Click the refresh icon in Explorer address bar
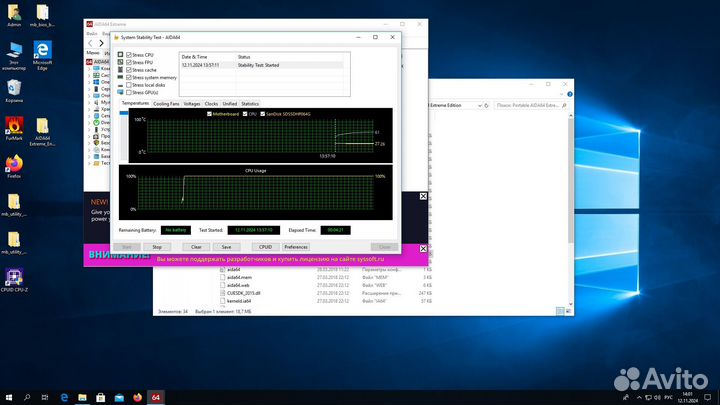 coord(486,105)
